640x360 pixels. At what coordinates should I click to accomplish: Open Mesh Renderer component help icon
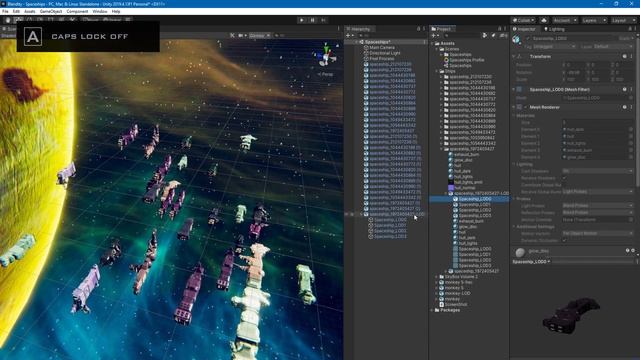624,107
